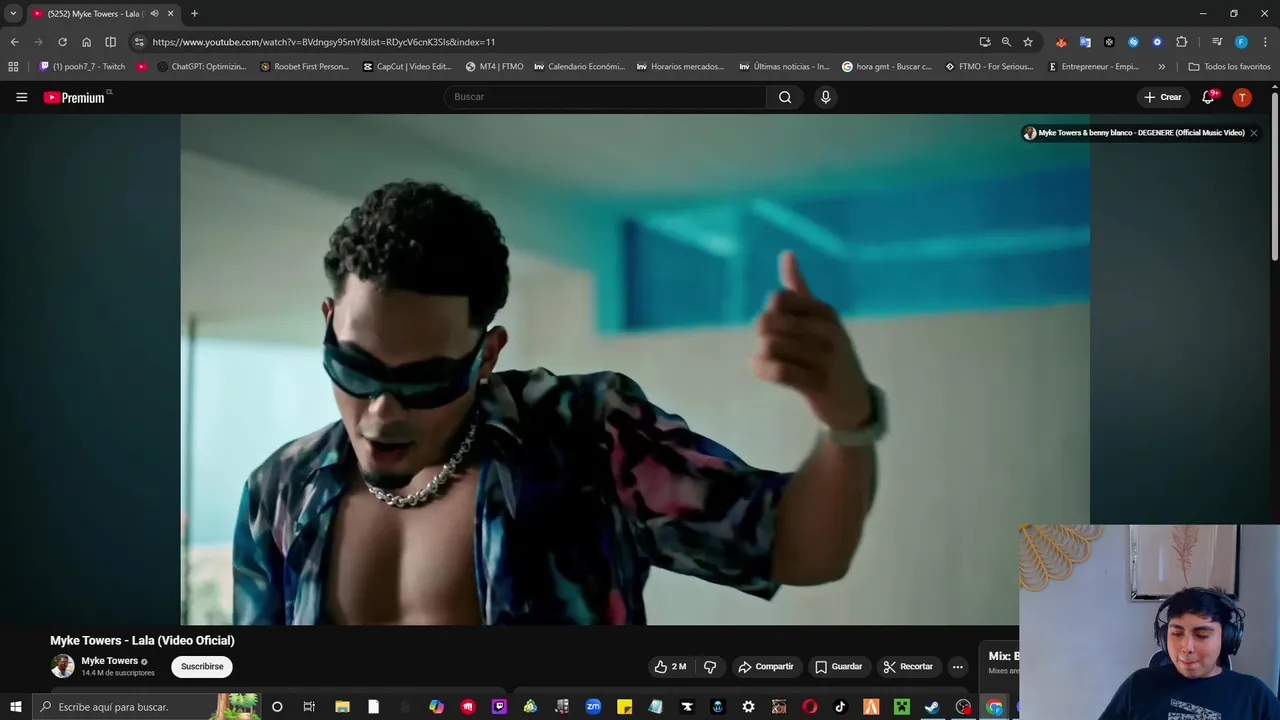Open the Extensions puzzle menu
The image size is (1280, 720).
[1182, 42]
